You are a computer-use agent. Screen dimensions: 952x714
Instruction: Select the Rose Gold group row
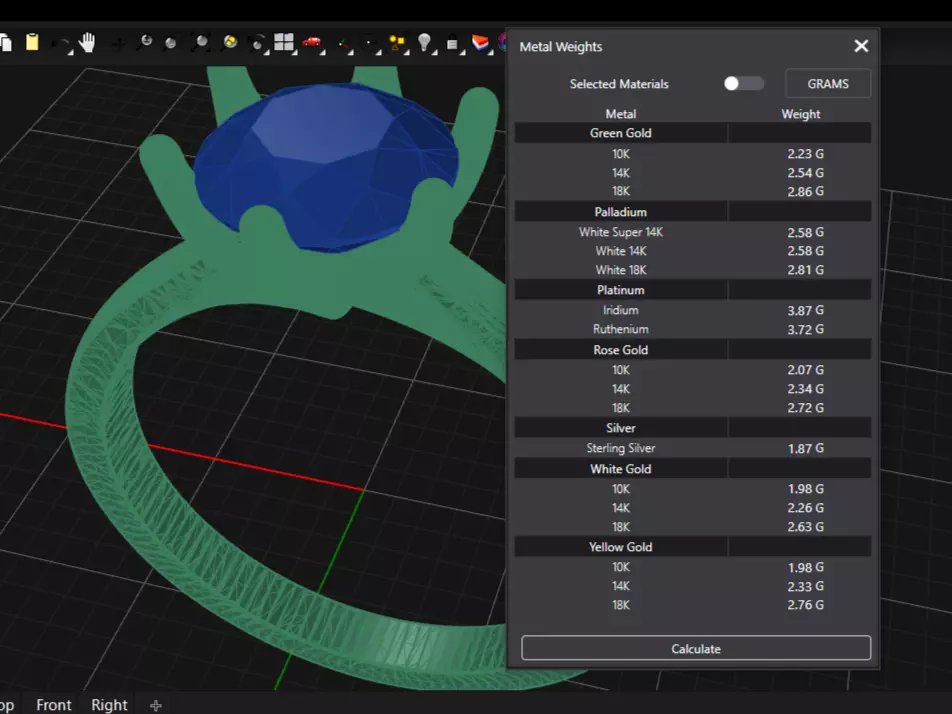pos(693,350)
